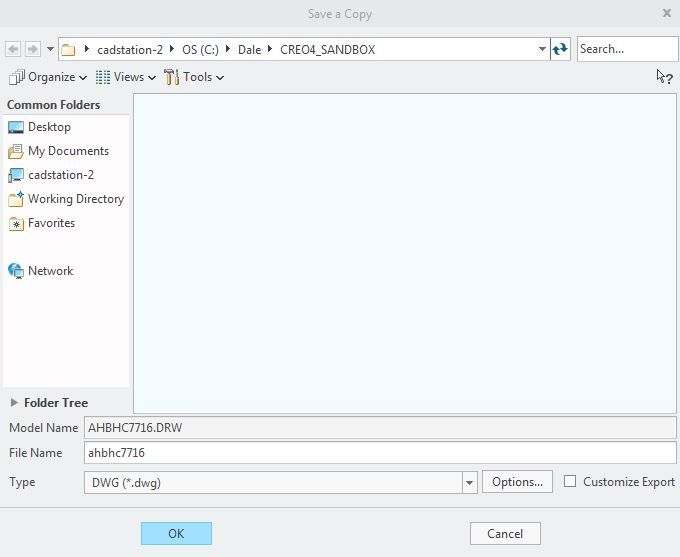Click the Favorites star folder icon
This screenshot has height=557, width=680.
point(16,224)
